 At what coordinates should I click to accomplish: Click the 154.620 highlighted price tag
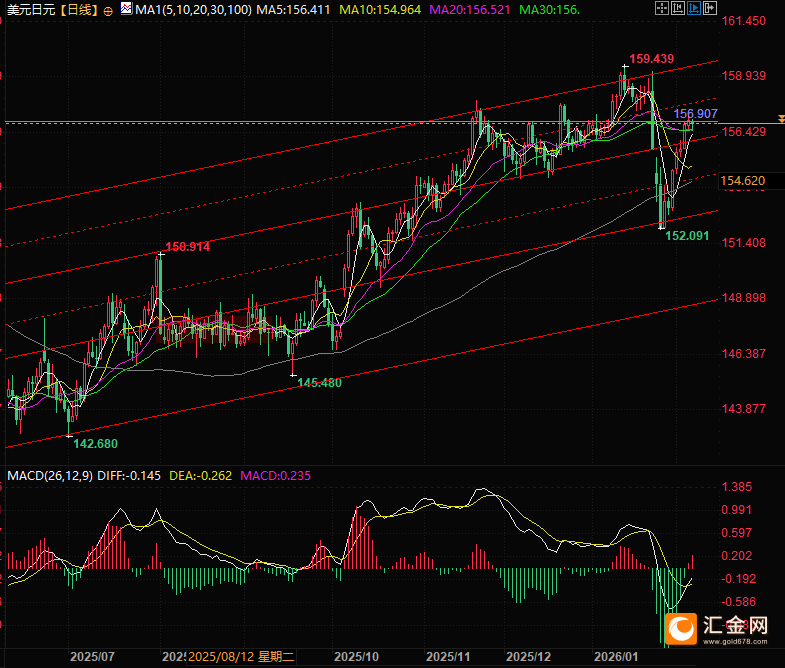tap(743, 181)
